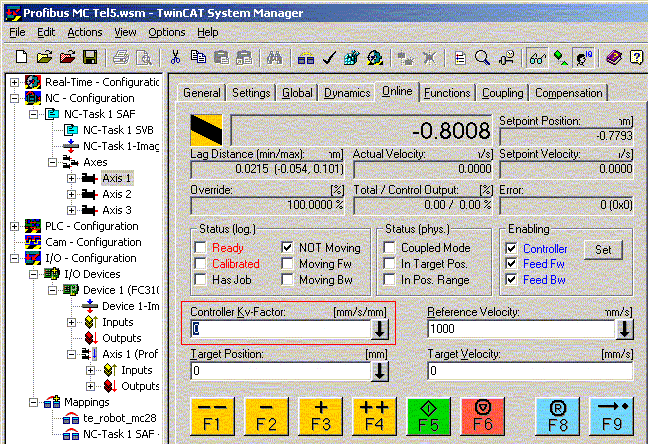Toggle the Has Job checkbox
The height and width of the screenshot is (444, 648).
point(200,280)
